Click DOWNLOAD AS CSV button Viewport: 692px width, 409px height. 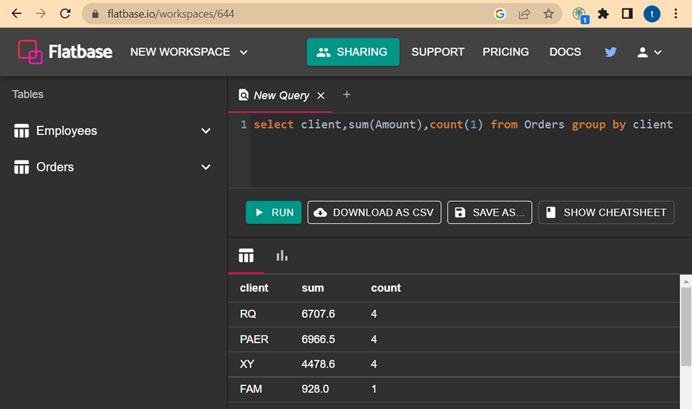pyautogui.click(x=374, y=213)
